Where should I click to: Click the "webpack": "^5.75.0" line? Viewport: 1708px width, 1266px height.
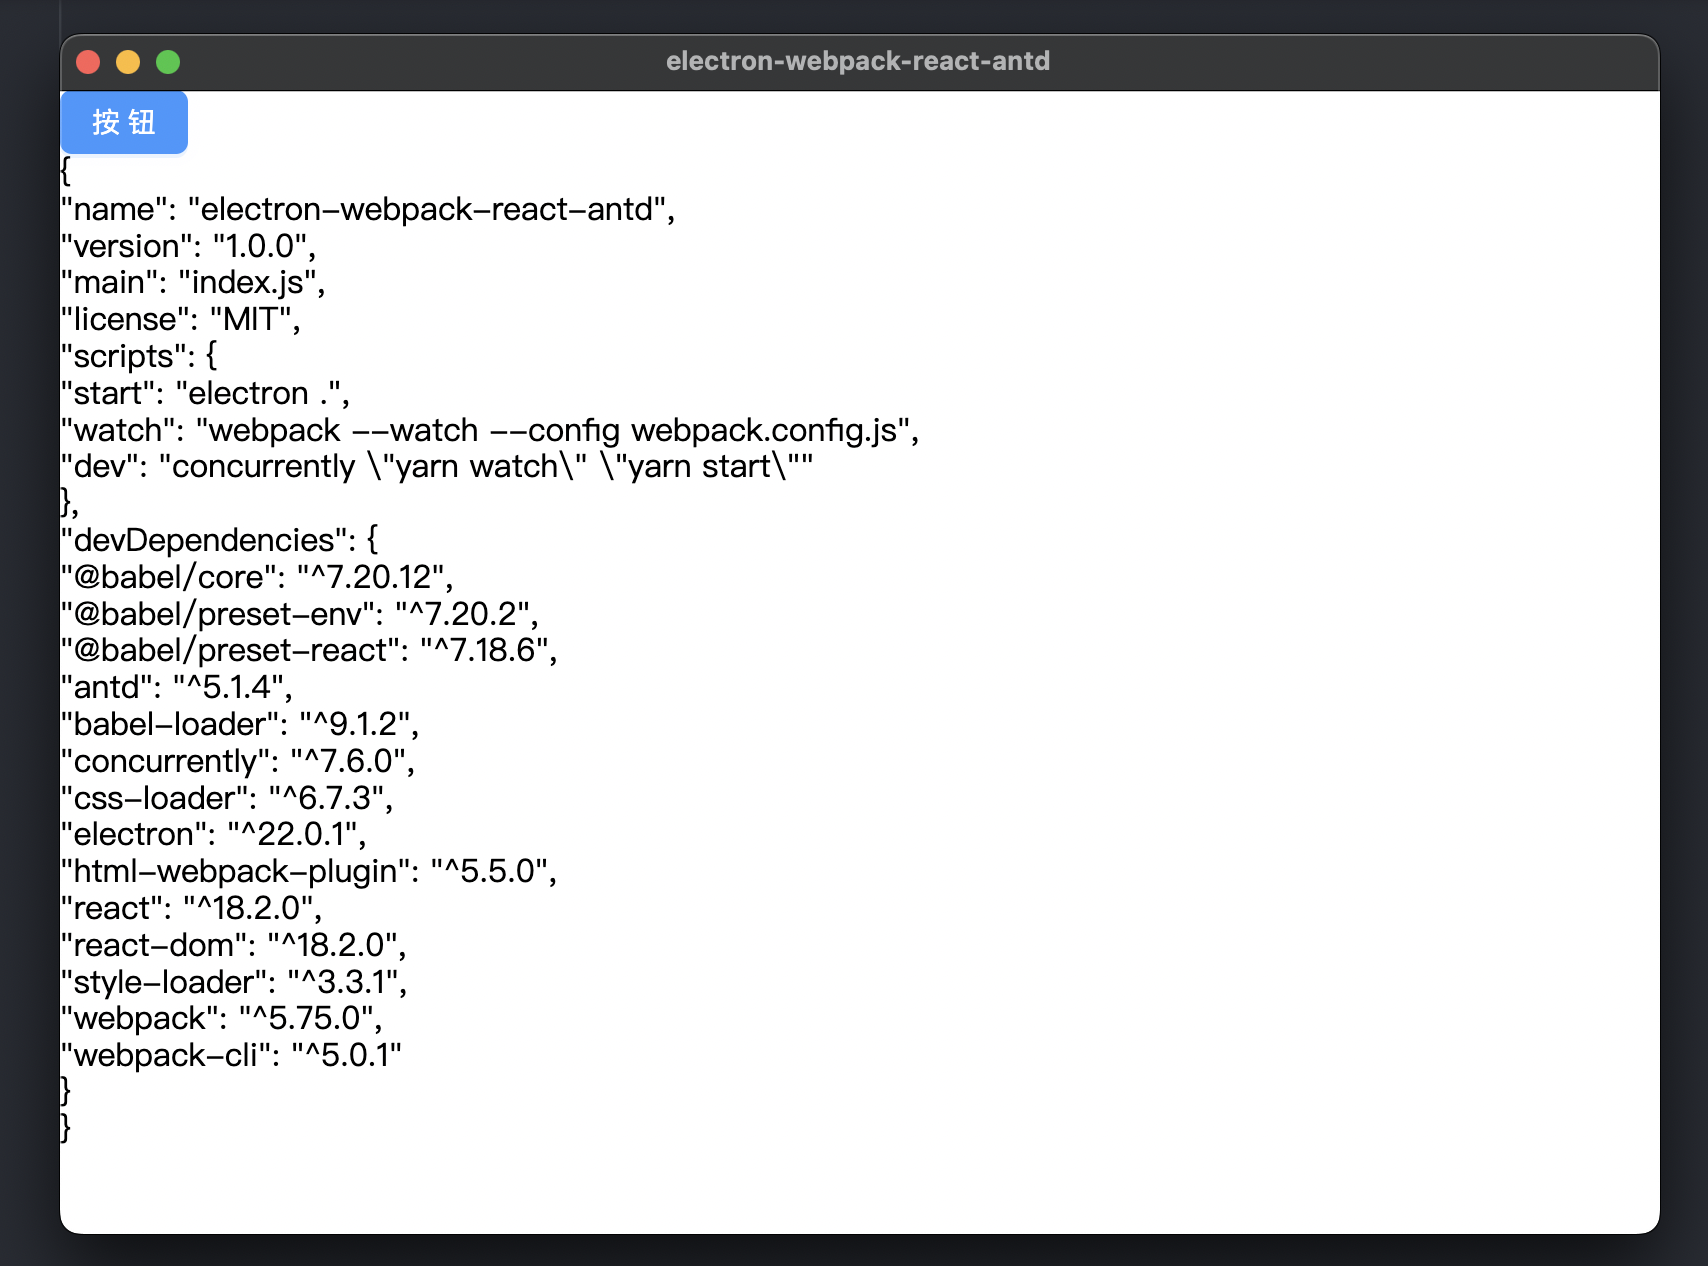click(221, 1018)
